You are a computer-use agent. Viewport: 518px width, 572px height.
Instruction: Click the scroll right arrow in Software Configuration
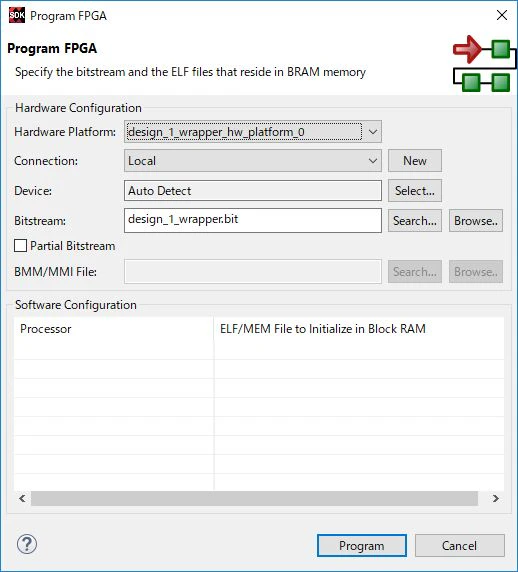tap(495, 498)
